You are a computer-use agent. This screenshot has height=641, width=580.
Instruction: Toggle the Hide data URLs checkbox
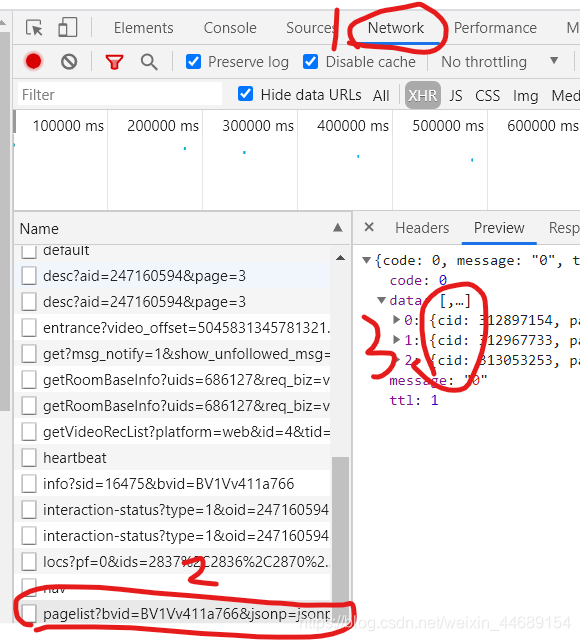tap(245, 94)
